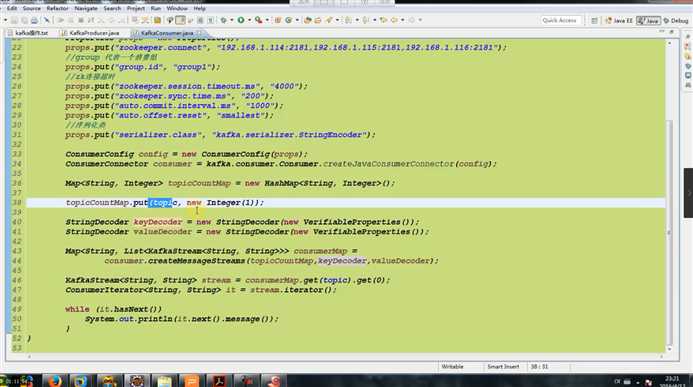Click the Open Task icon in the toolbar
The height and width of the screenshot is (387, 693).
click(317, 20)
